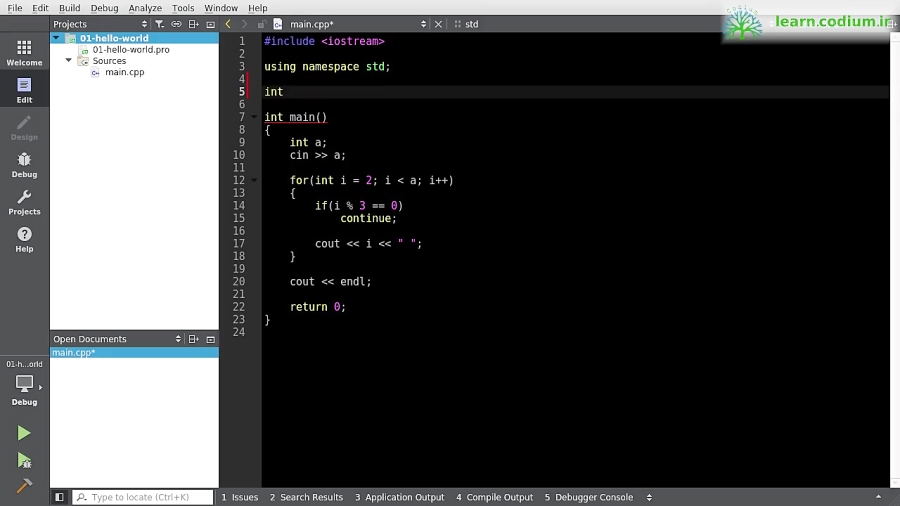Viewport: 900px width, 506px height.
Task: Open the Projects mode wrench icon
Action: pos(24,201)
